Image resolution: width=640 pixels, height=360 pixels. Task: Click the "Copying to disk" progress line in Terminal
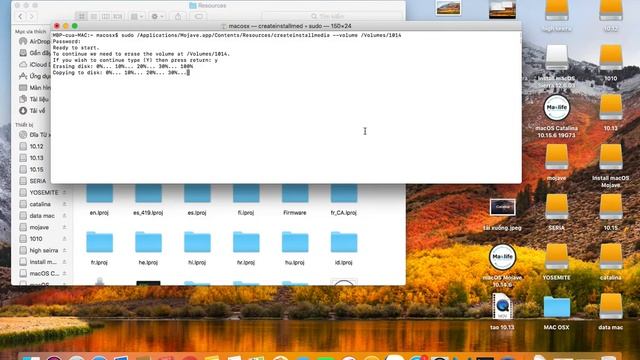tap(120, 73)
